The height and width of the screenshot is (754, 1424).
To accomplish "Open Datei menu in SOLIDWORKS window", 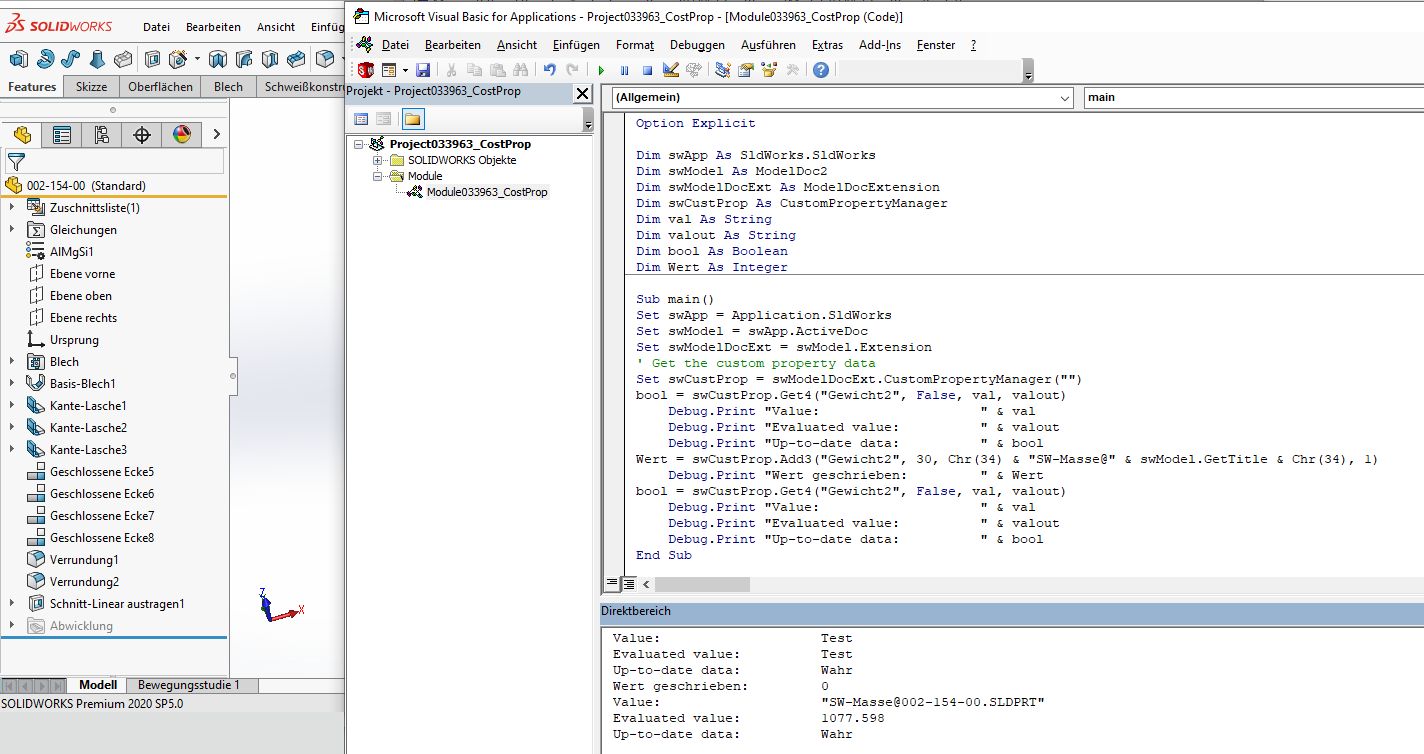I will pos(156,27).
